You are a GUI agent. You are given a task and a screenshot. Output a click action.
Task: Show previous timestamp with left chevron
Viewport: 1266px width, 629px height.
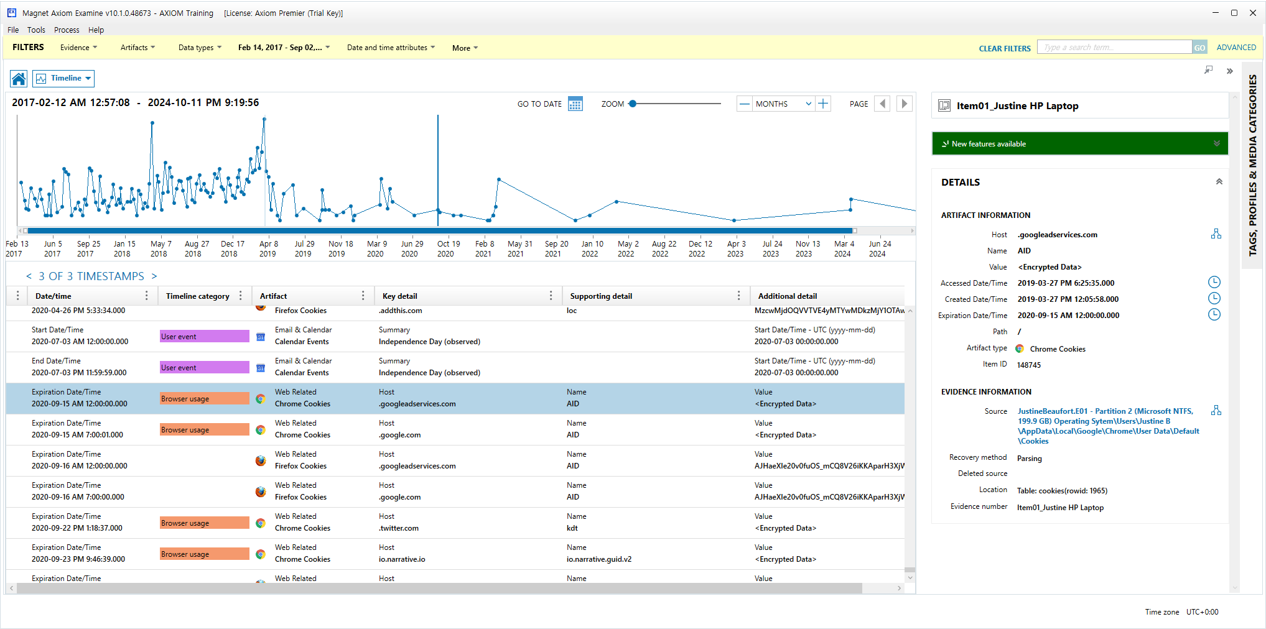click(29, 276)
